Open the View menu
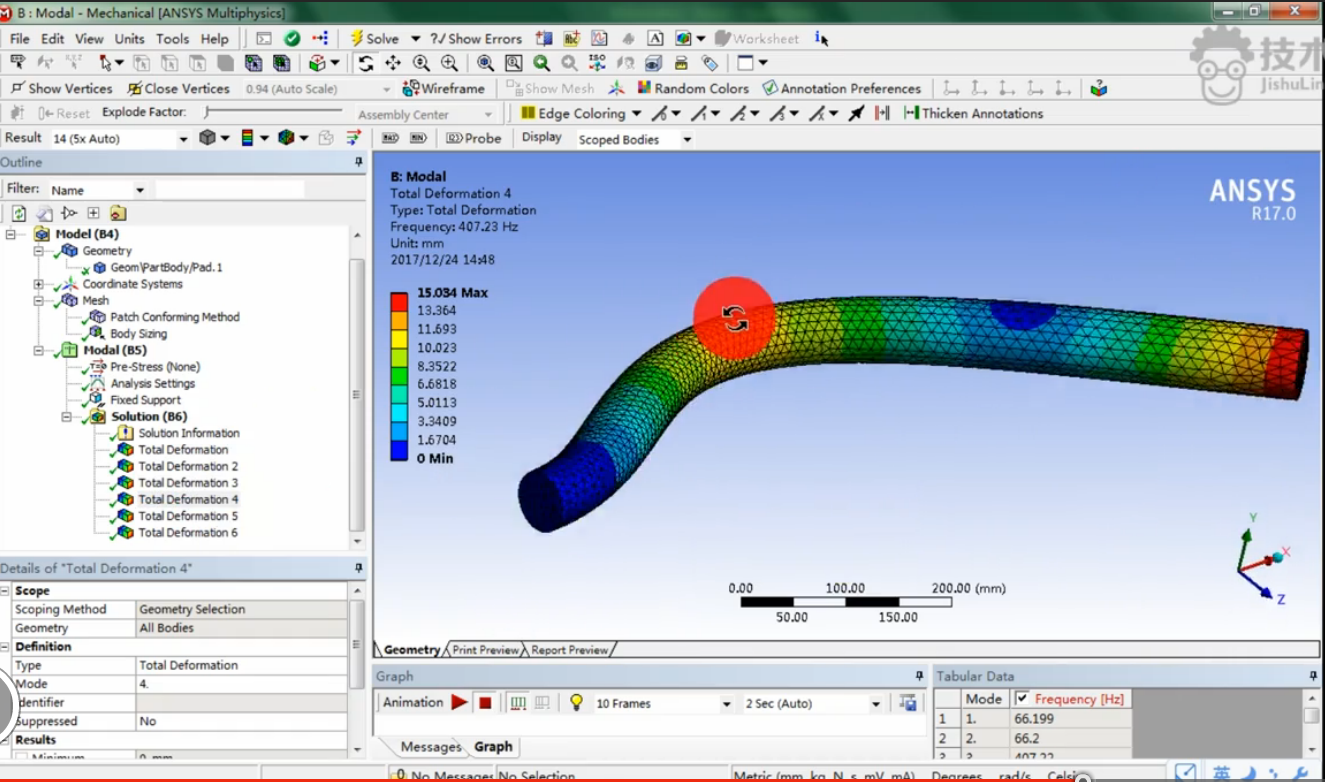This screenshot has width=1325, height=782. 89,39
